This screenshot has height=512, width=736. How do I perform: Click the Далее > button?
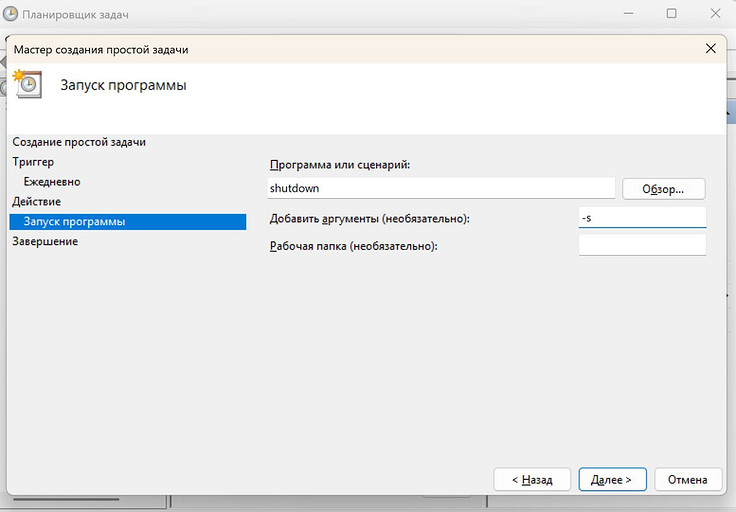point(613,480)
